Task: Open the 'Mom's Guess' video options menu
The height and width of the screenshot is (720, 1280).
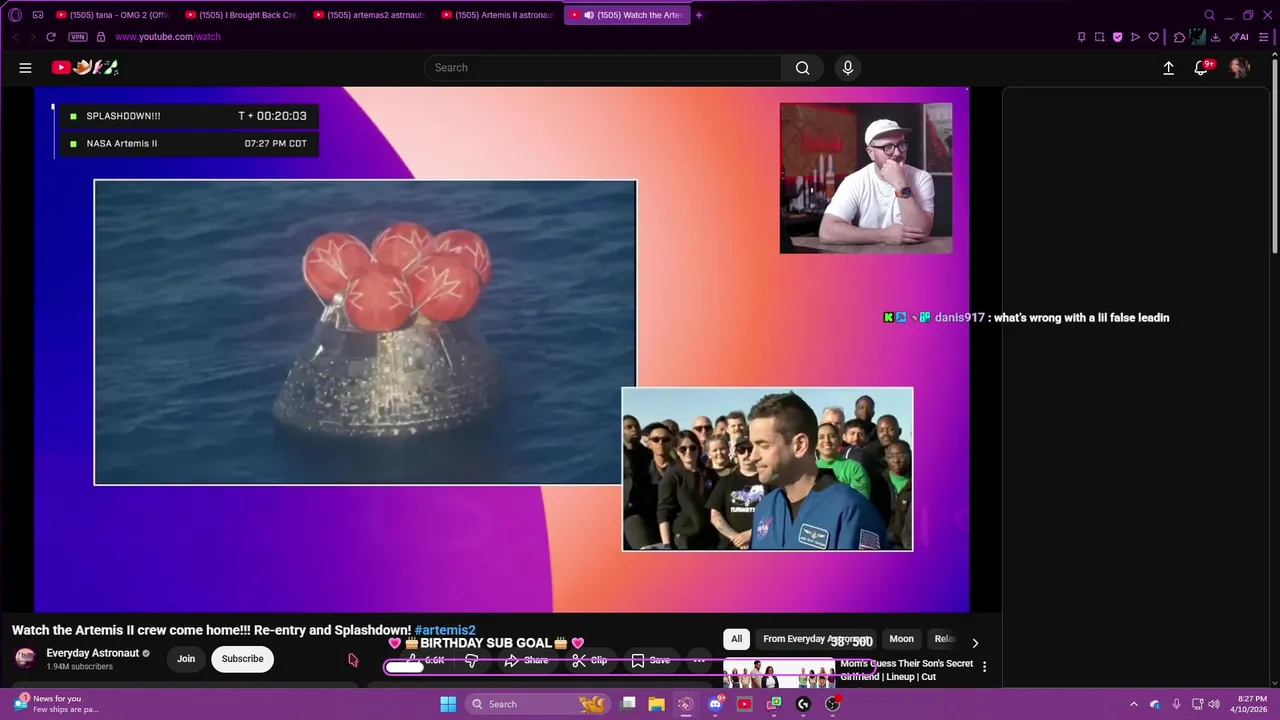Action: [x=984, y=667]
